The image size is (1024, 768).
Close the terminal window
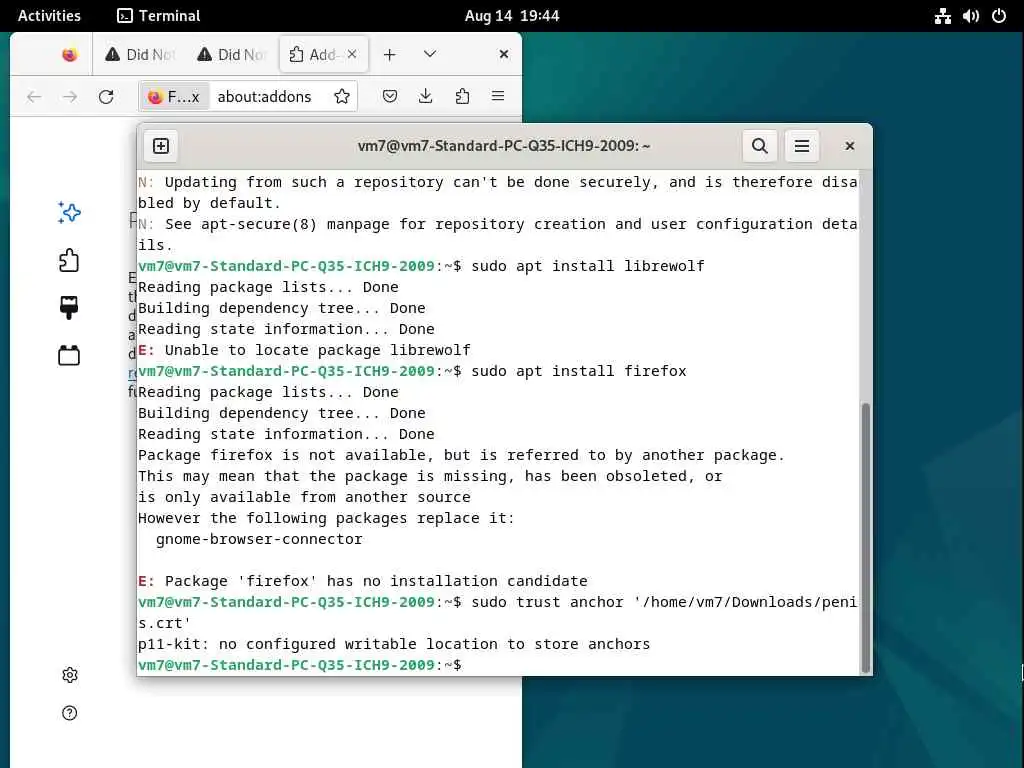pyautogui.click(x=850, y=146)
